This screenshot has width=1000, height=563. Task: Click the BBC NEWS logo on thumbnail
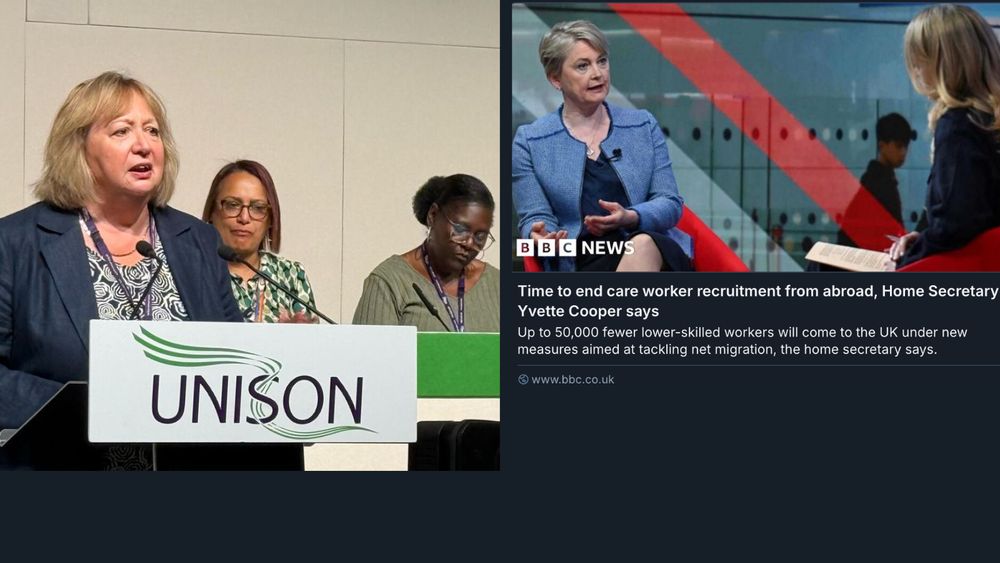coord(575,247)
